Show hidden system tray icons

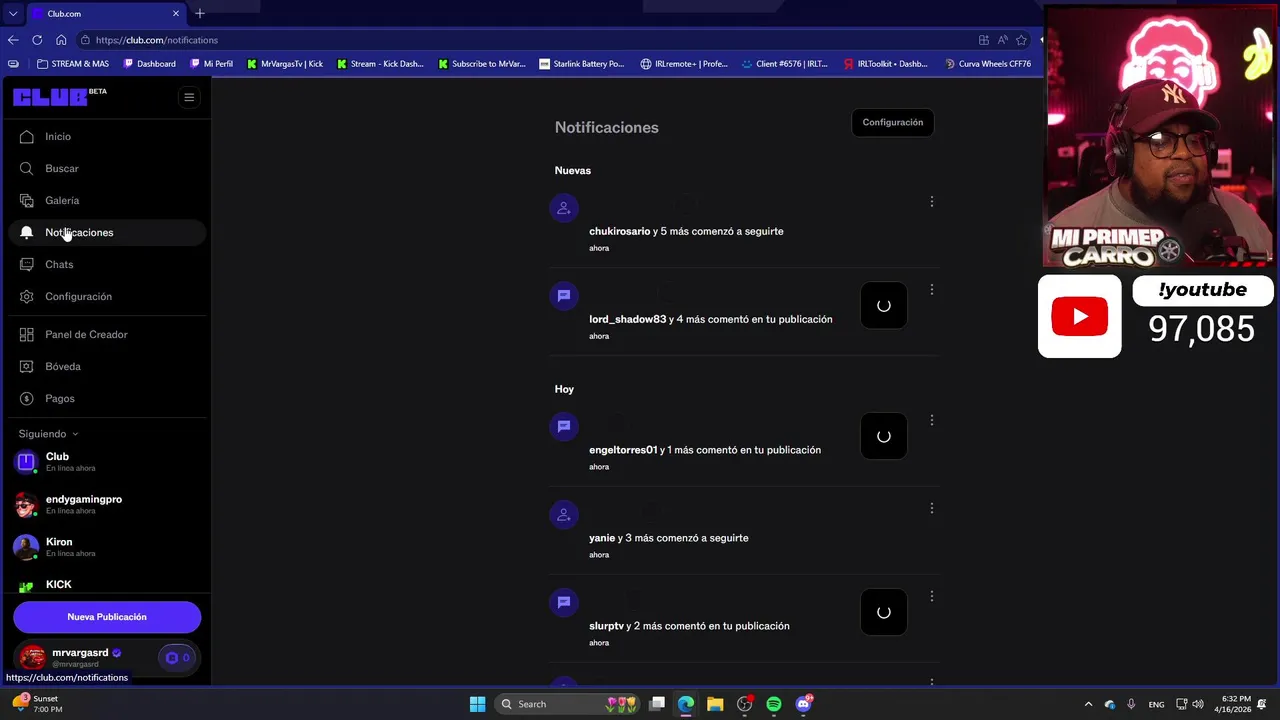(1088, 704)
